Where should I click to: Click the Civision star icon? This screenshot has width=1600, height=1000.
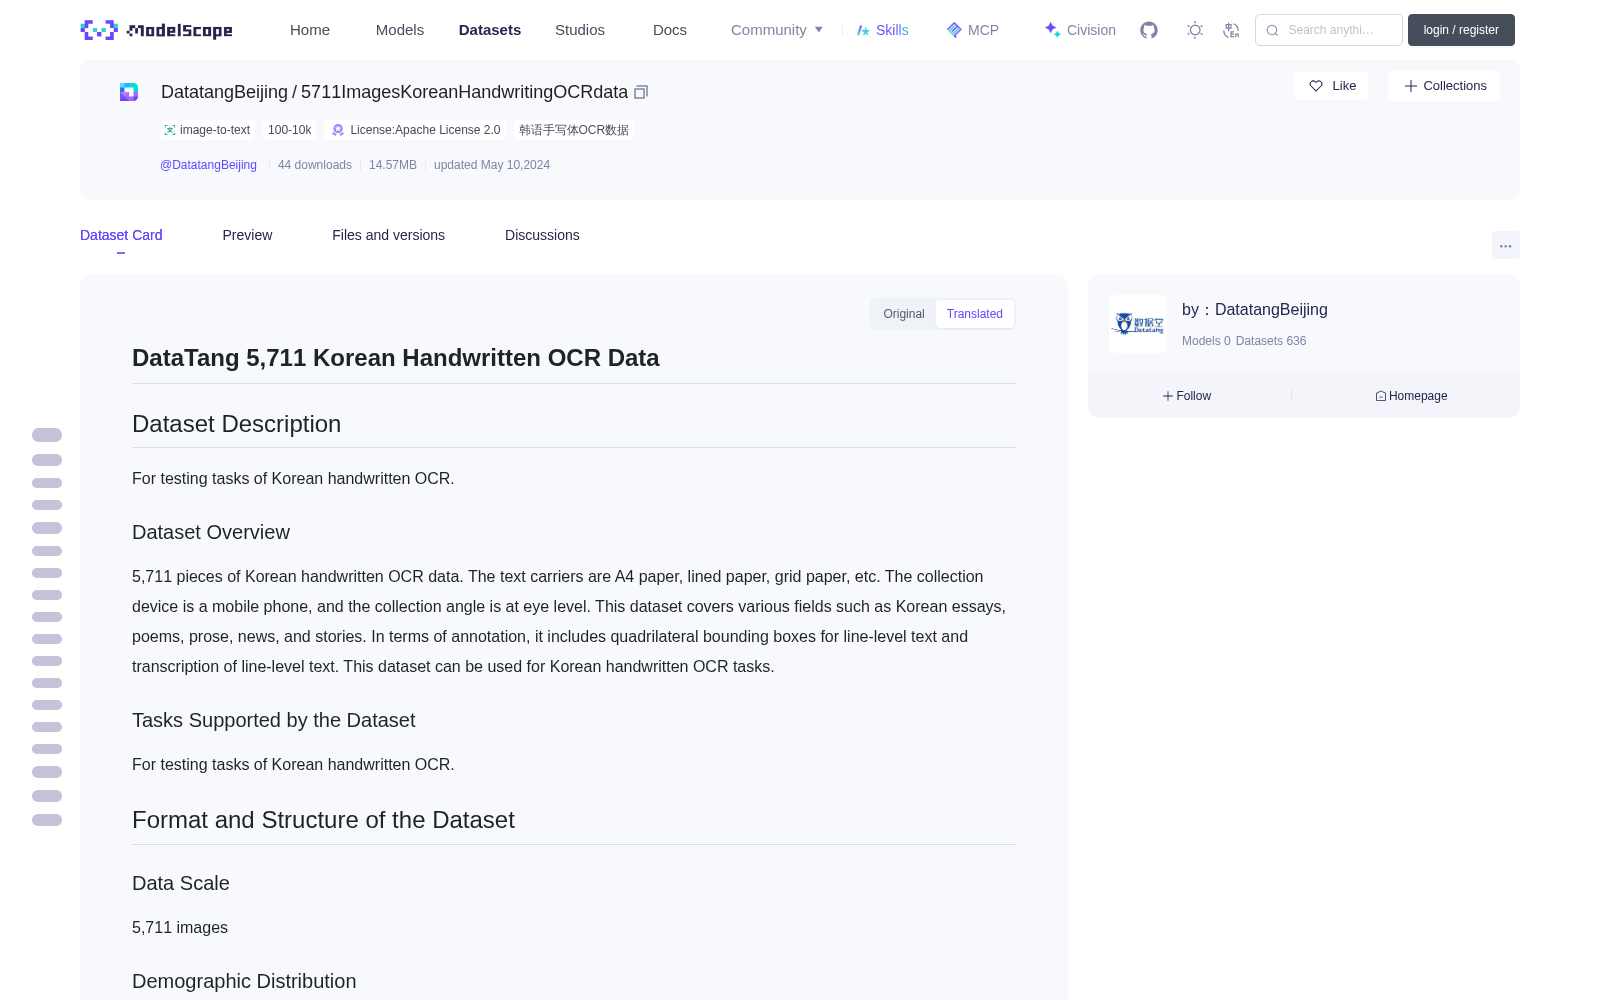pyautogui.click(x=1052, y=30)
